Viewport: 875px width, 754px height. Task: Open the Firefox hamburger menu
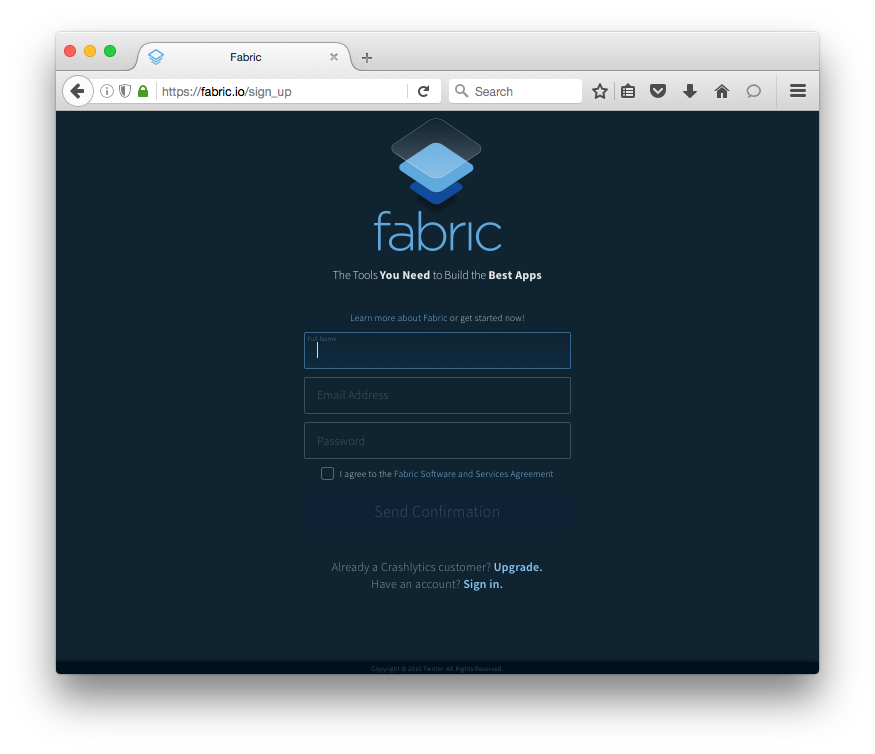(797, 90)
